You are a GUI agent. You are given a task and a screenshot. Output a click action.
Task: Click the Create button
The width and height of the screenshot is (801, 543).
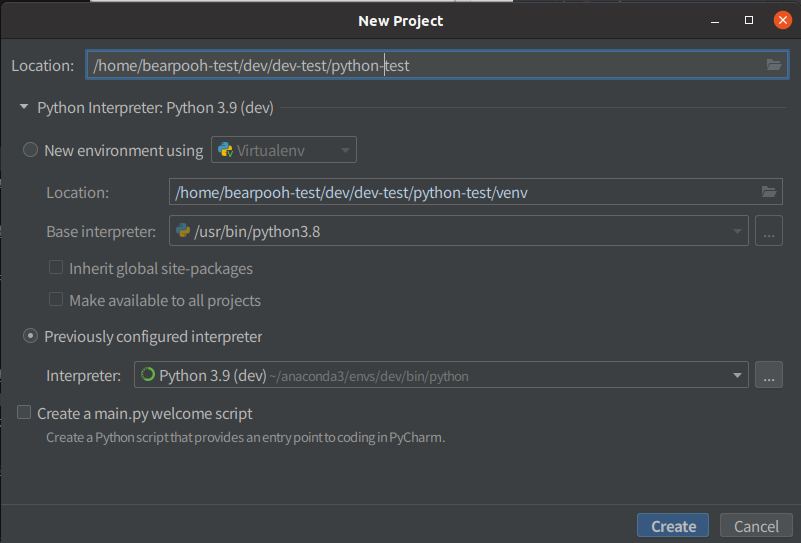coord(673,526)
